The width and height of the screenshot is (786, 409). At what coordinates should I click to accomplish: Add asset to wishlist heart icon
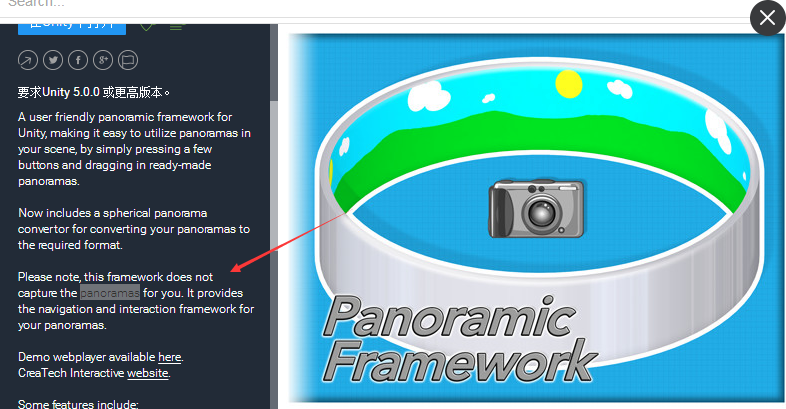click(147, 27)
